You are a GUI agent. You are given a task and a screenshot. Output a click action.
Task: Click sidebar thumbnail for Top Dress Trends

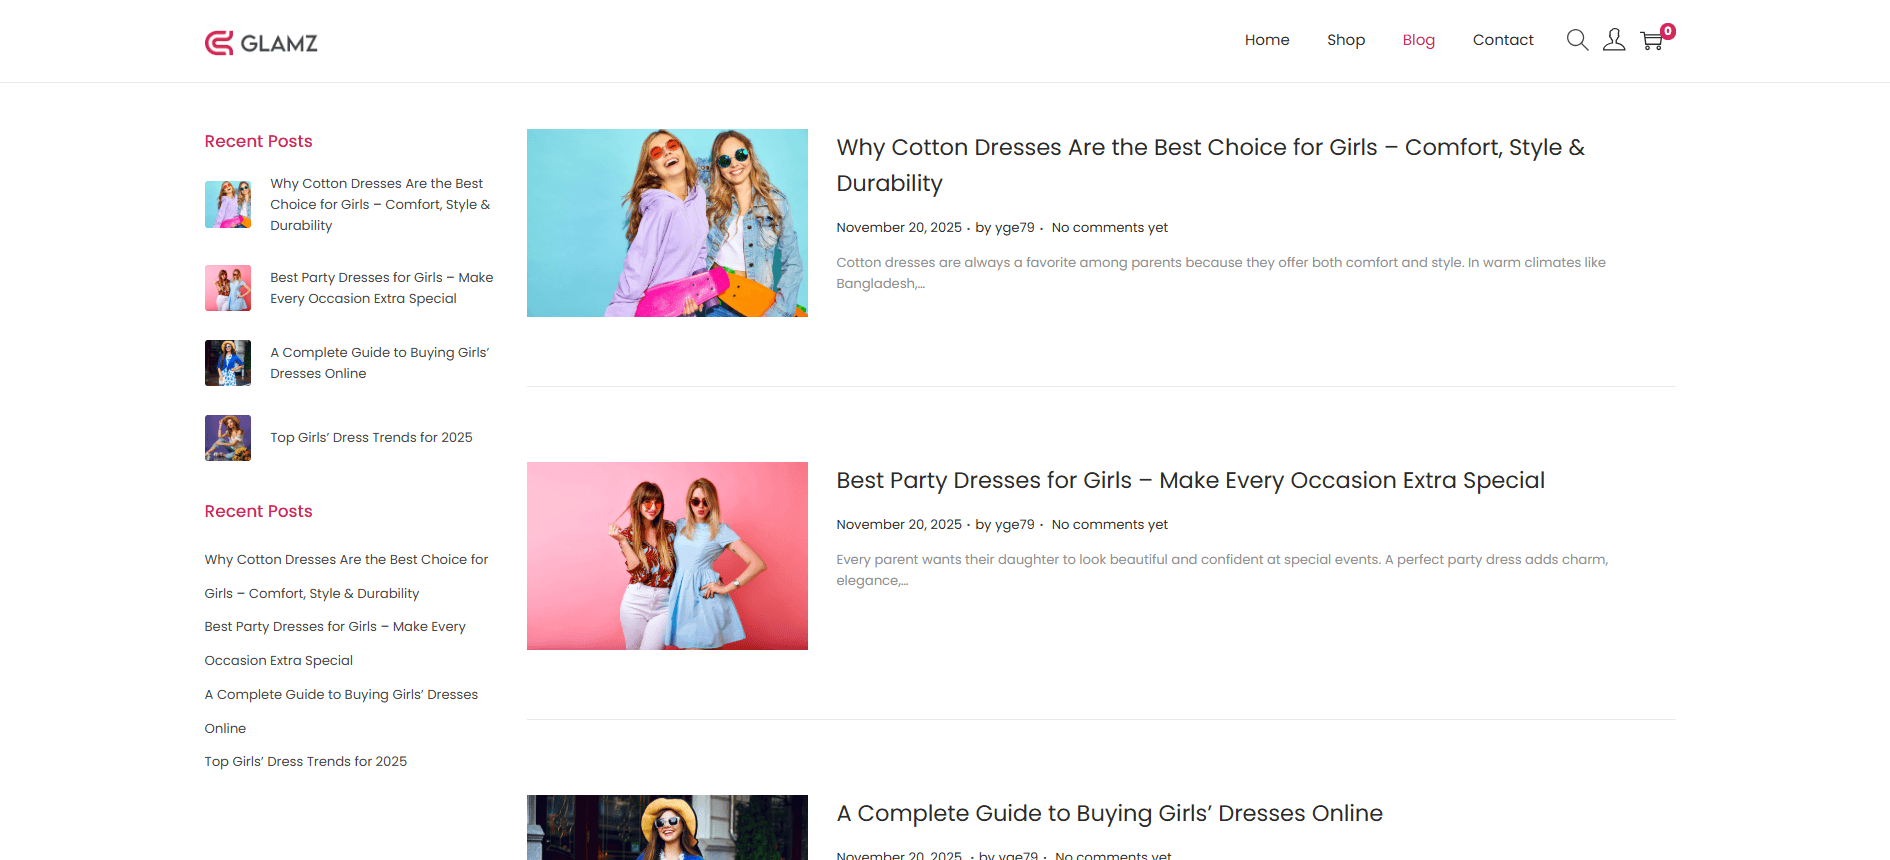tap(228, 438)
